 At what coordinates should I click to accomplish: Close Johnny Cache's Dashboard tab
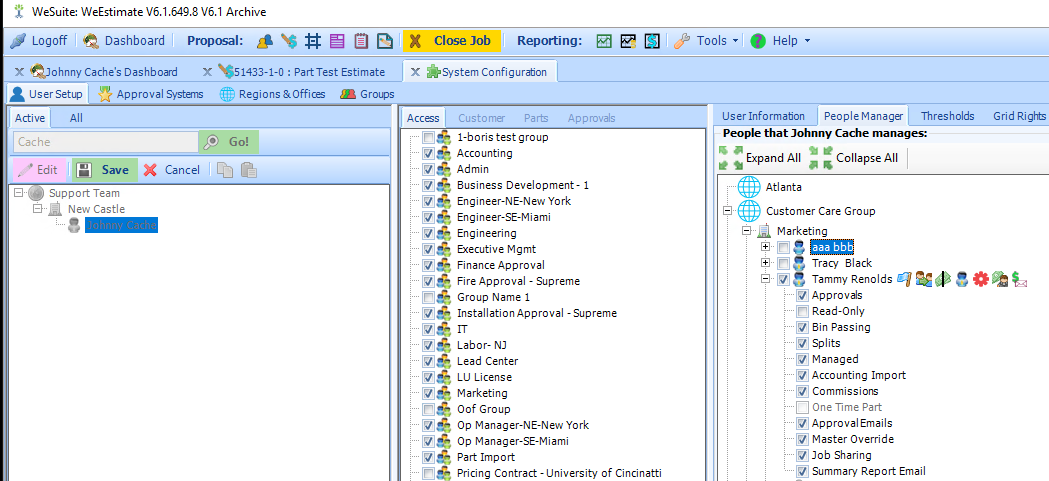coord(19,72)
